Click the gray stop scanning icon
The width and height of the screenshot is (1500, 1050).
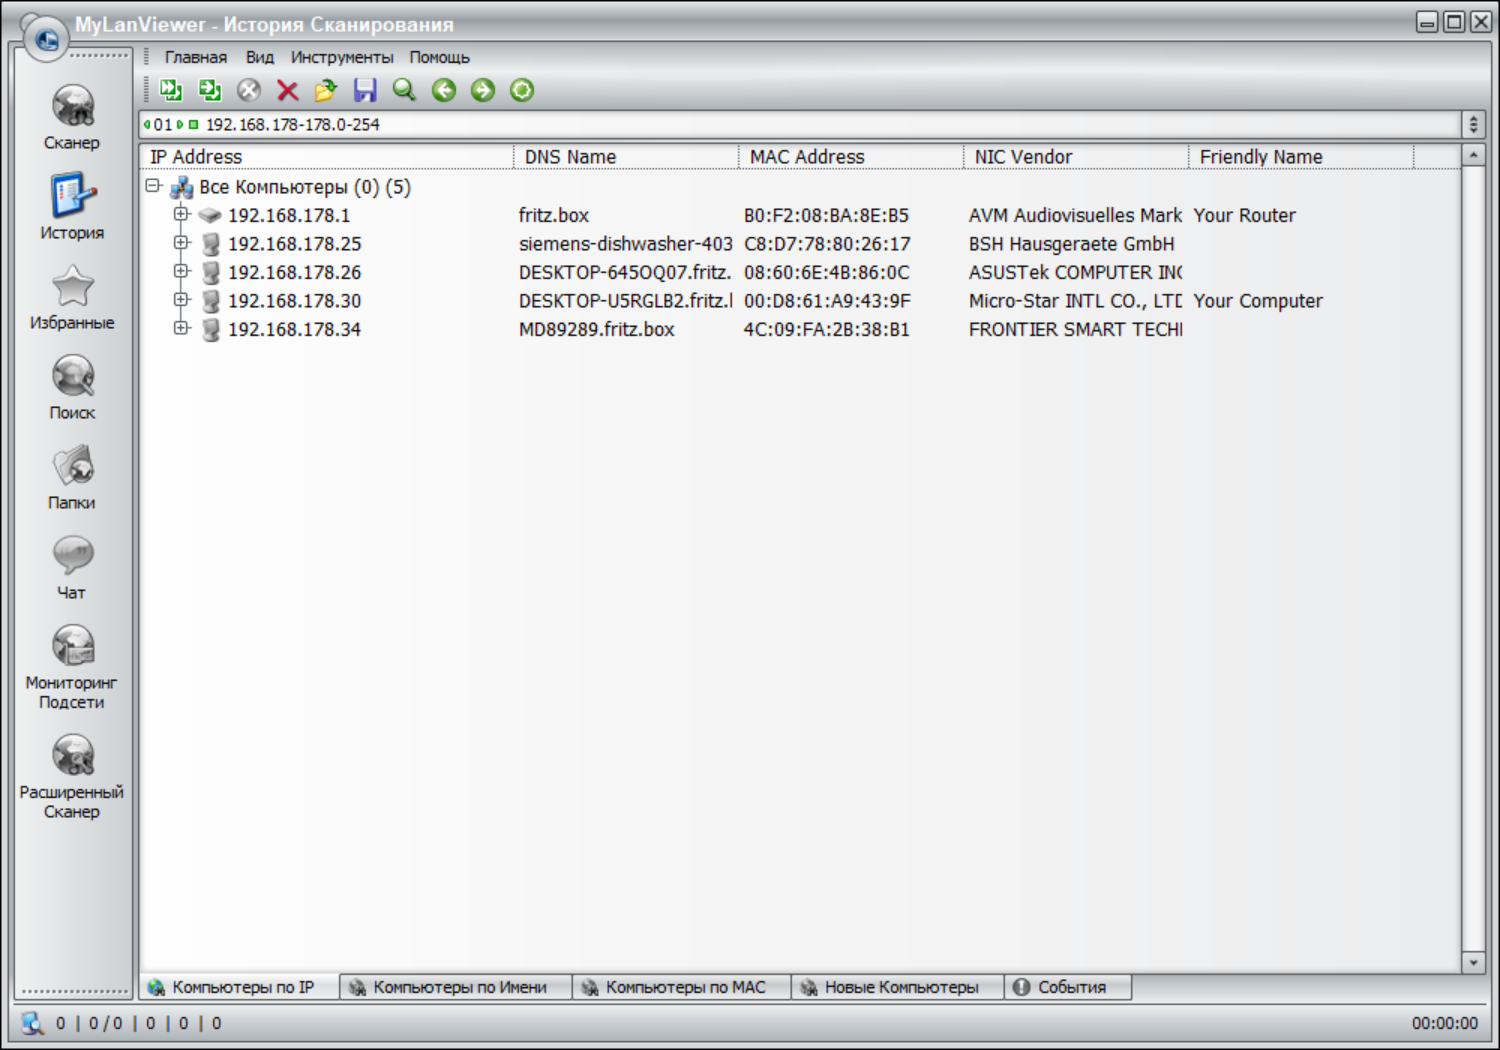tap(249, 90)
